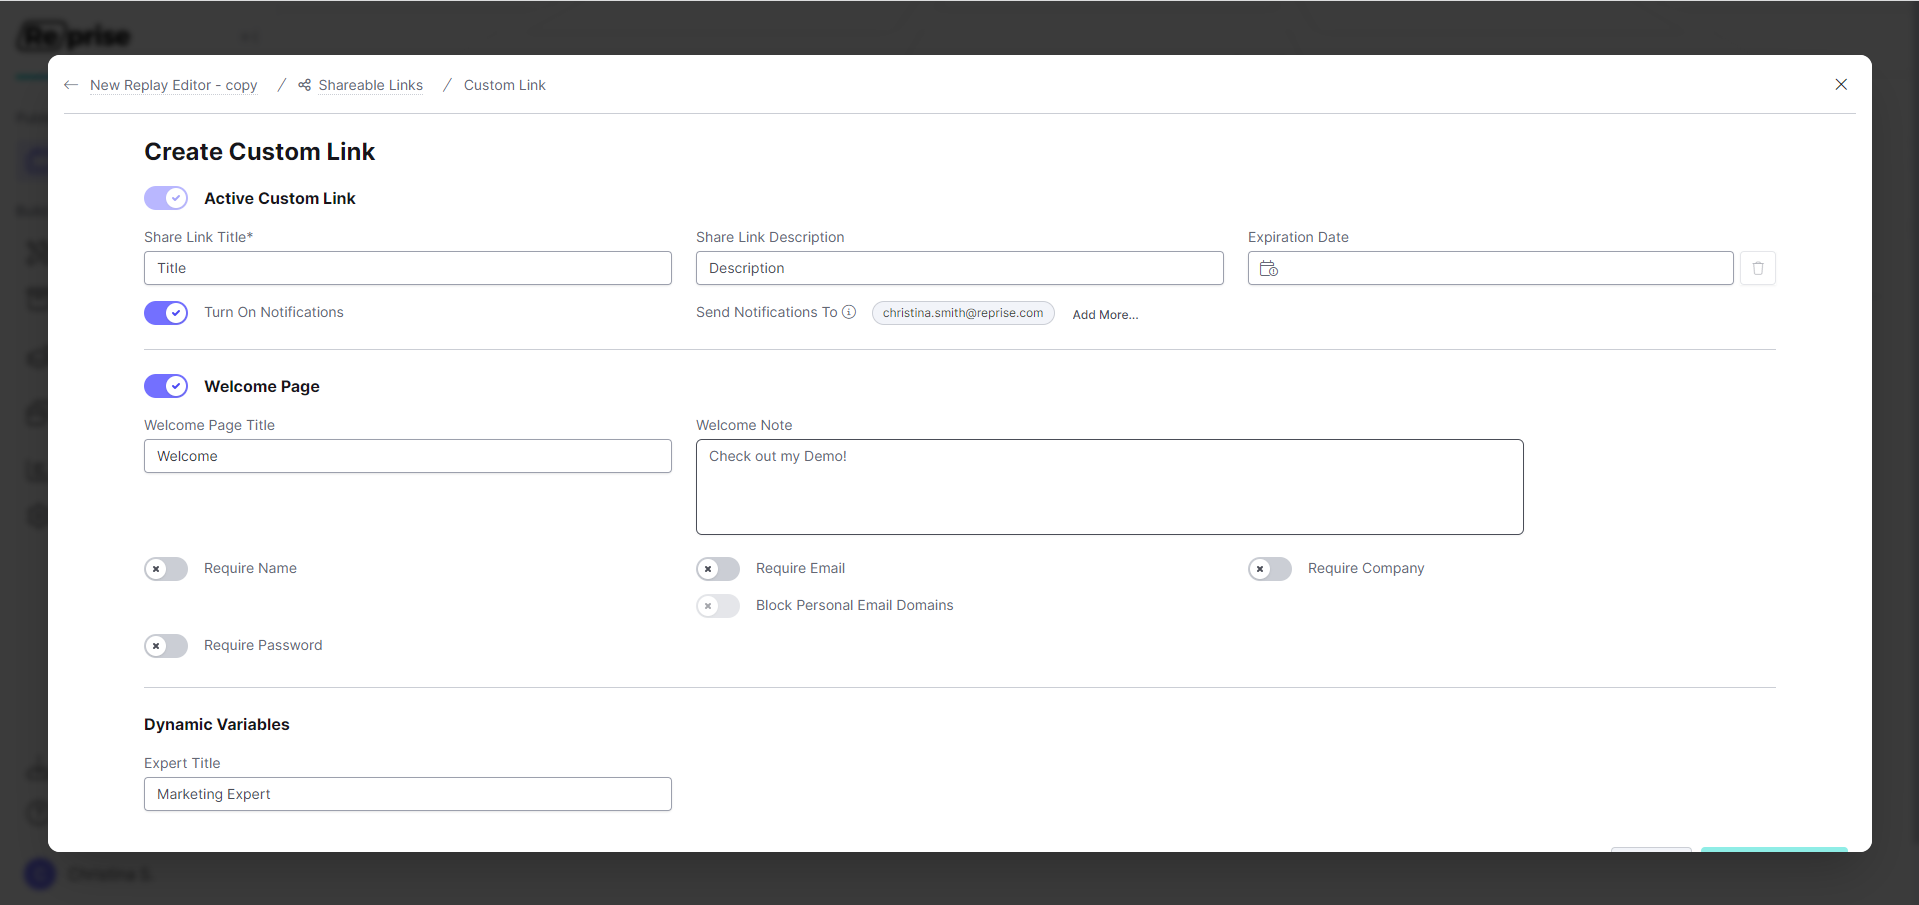This screenshot has width=1919, height=905.
Task: Click the trash icon to clear expiration
Action: tap(1758, 268)
